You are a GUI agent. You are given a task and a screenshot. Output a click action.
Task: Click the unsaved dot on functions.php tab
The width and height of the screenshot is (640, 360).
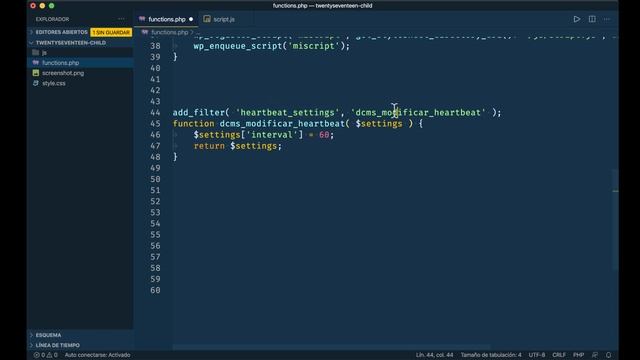point(191,19)
